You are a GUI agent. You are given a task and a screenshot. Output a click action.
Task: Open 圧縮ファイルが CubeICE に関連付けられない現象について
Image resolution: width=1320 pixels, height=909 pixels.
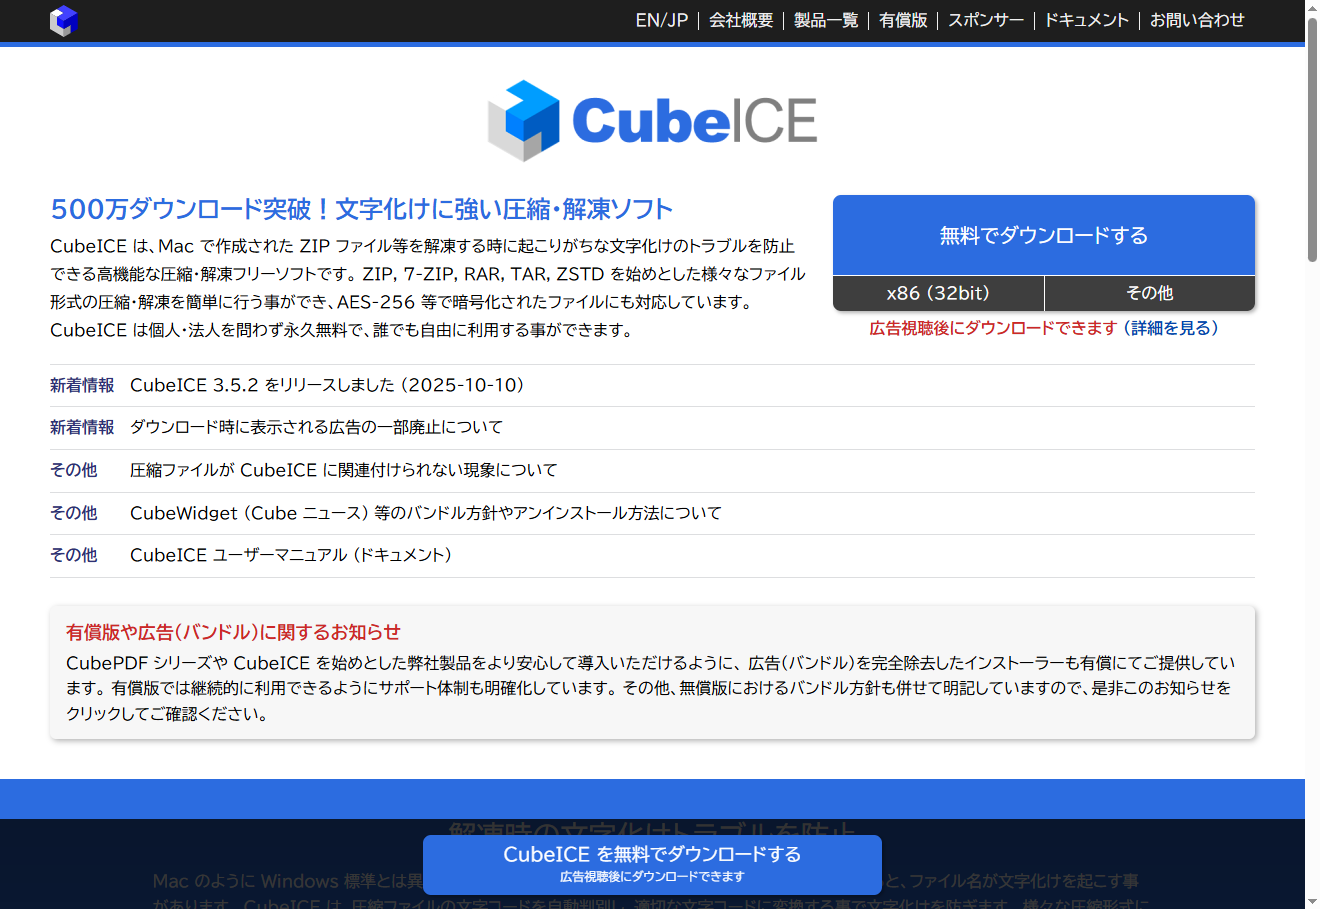(343, 470)
